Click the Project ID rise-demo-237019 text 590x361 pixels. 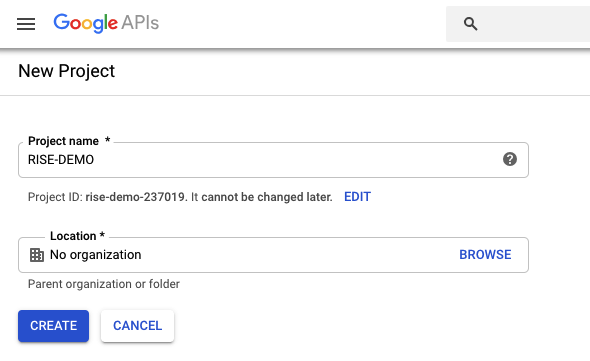[108, 197]
